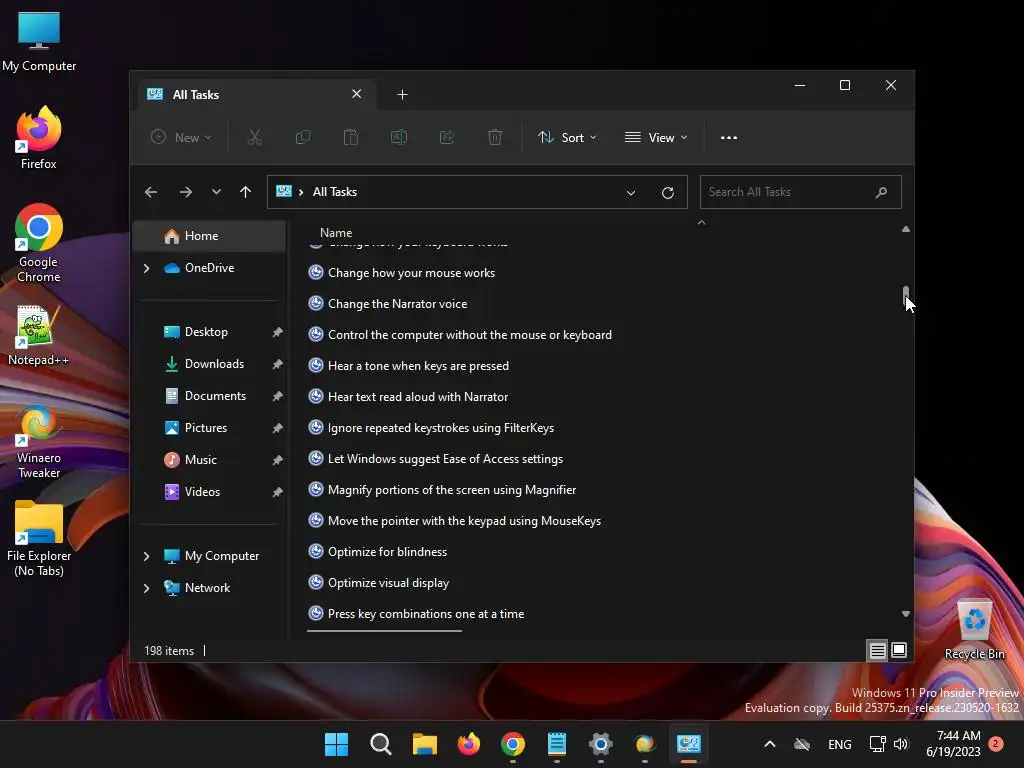
Task: Expand the OneDrive tree node
Action: tap(146, 268)
